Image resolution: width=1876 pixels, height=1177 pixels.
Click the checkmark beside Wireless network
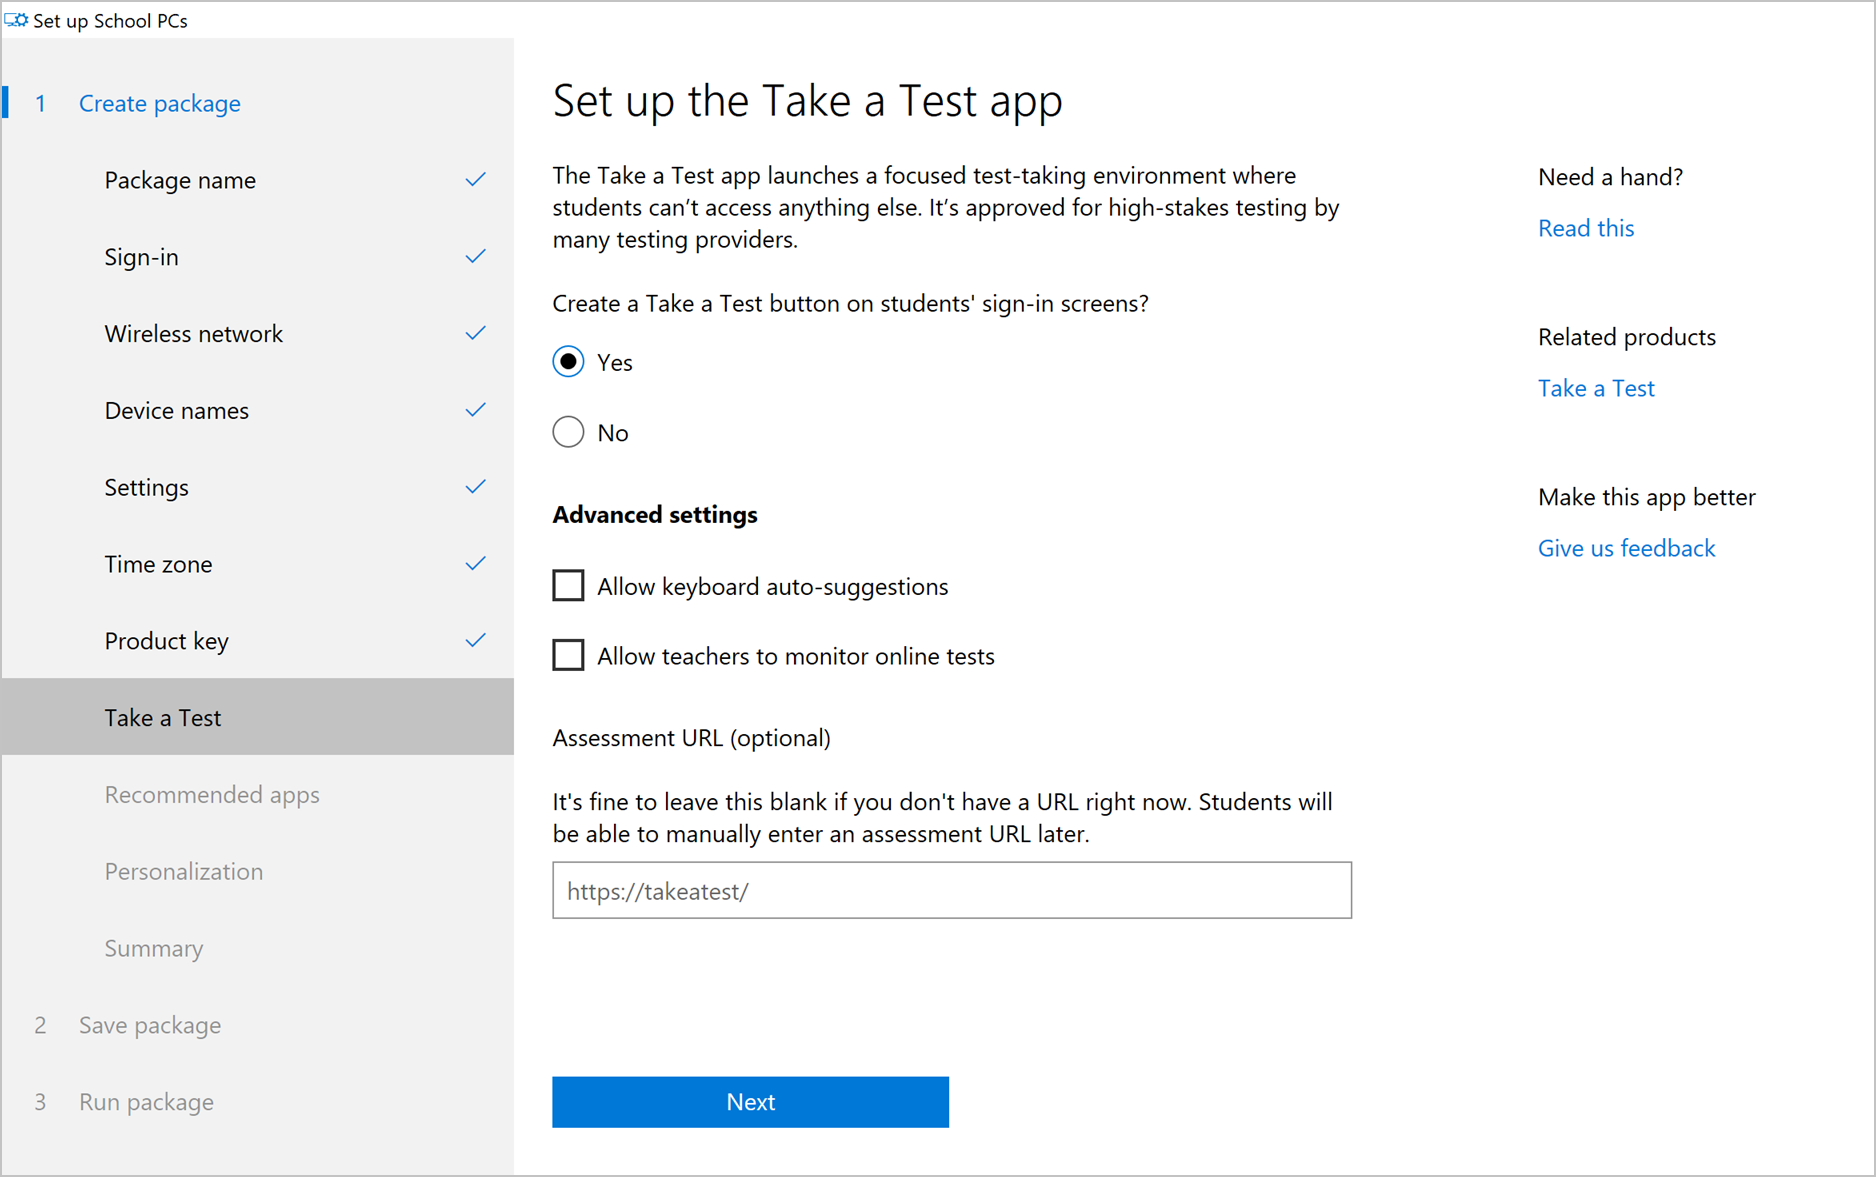(475, 333)
